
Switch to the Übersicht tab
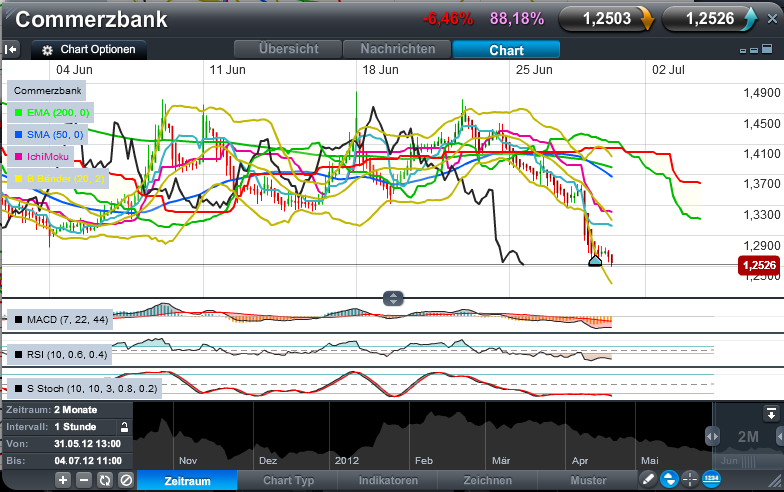pos(288,49)
